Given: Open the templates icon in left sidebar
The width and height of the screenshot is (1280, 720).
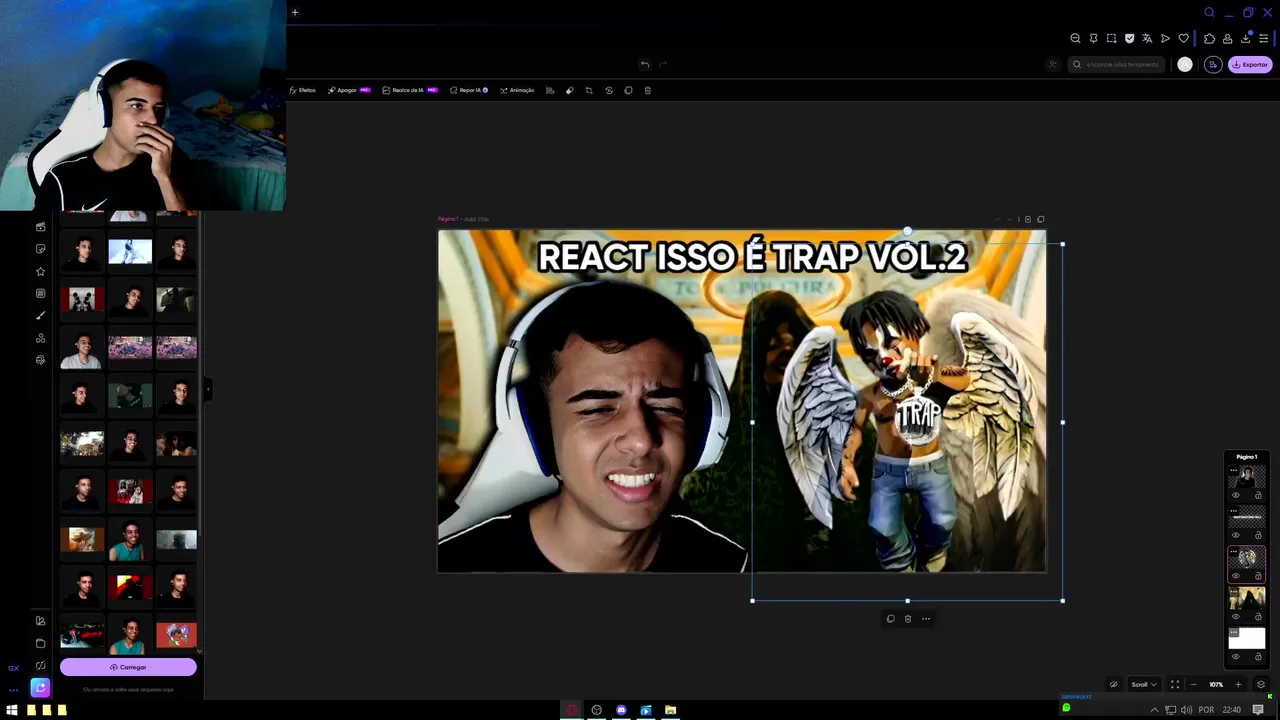Looking at the screenshot, I should click(x=40, y=227).
